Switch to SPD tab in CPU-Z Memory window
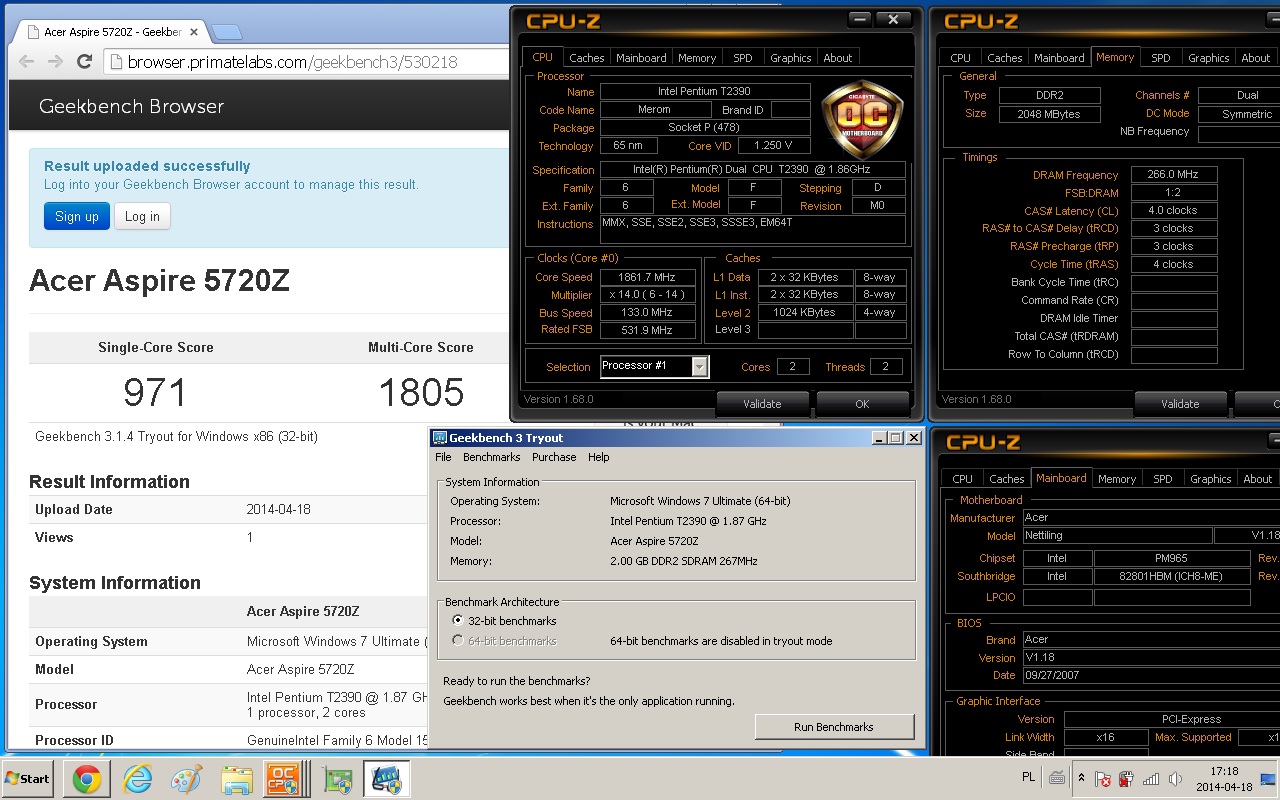This screenshot has height=800, width=1280. pyautogui.click(x=1161, y=58)
